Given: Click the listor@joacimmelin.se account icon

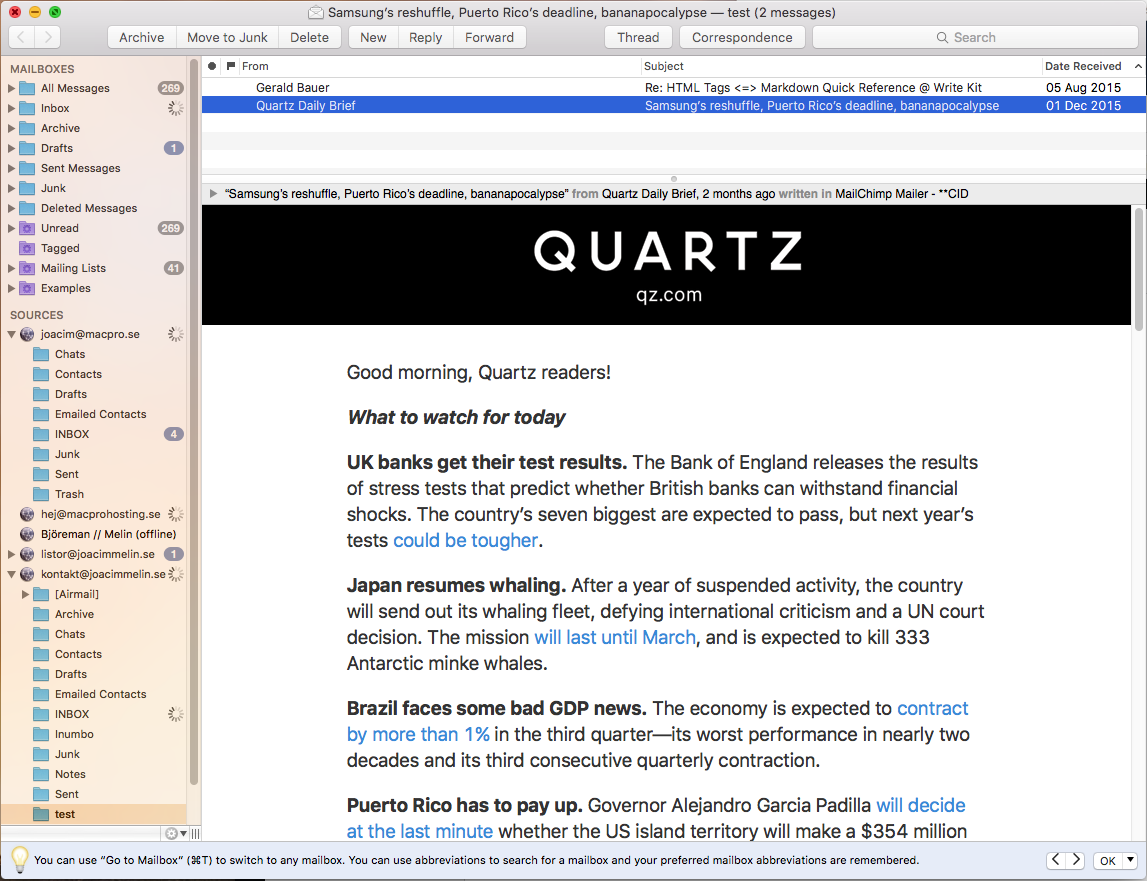Looking at the screenshot, I should click(x=27, y=554).
